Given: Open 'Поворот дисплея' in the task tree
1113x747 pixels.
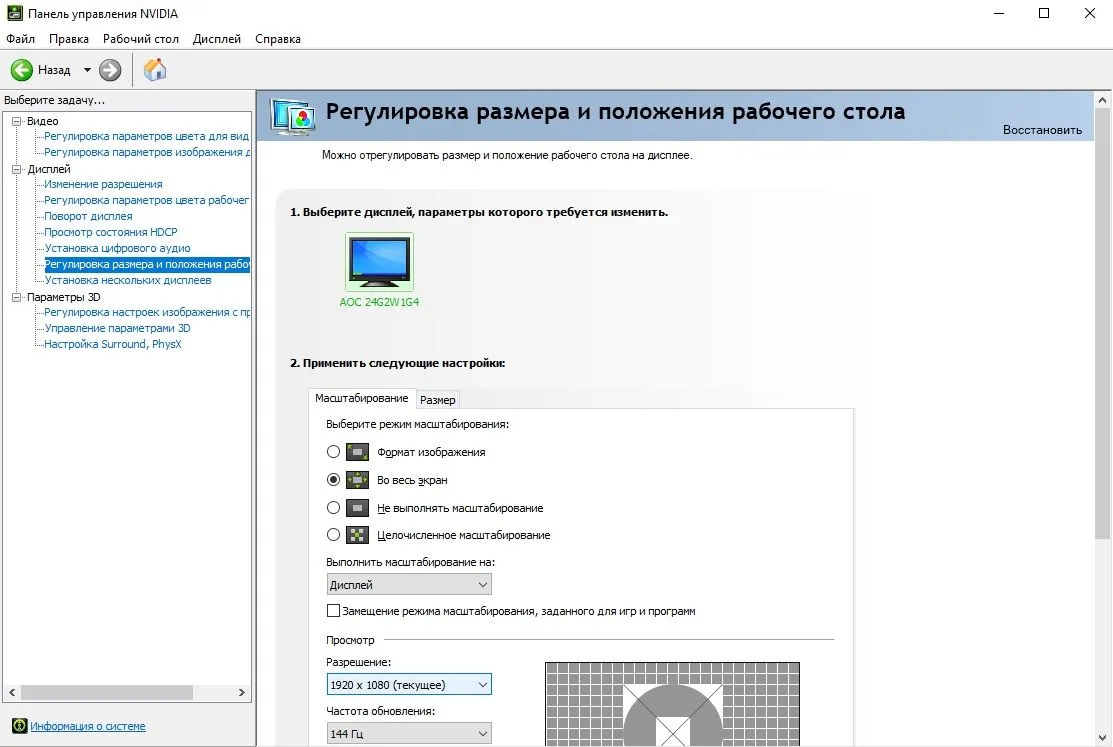Looking at the screenshot, I should coord(88,216).
